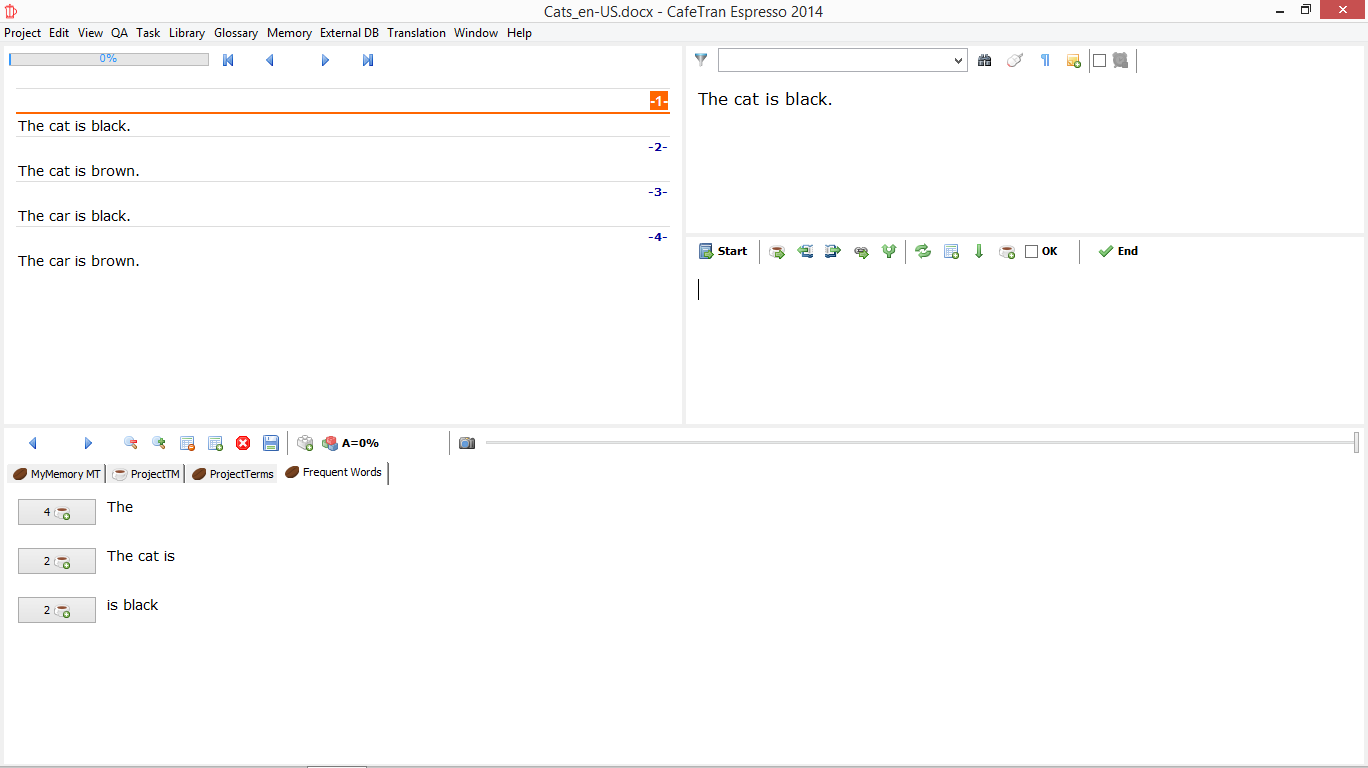Click the binoculars search icon
Image resolution: width=1368 pixels, height=768 pixels.
(x=985, y=61)
